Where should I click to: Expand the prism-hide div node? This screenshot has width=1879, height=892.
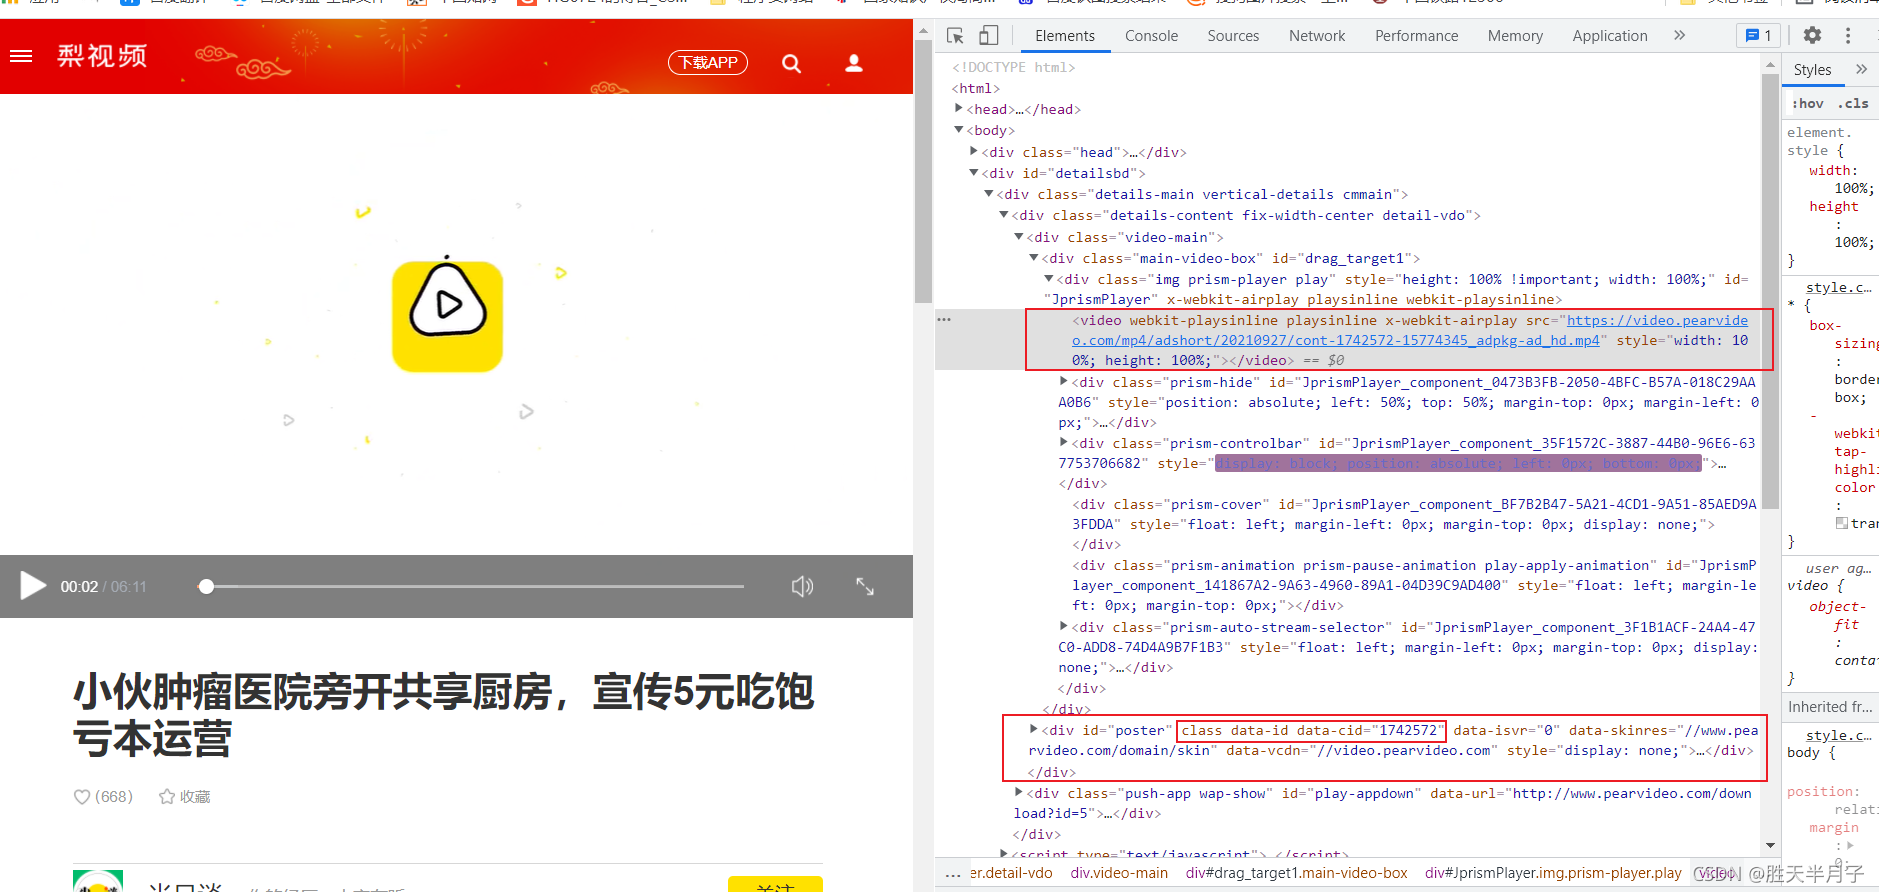coord(1064,382)
